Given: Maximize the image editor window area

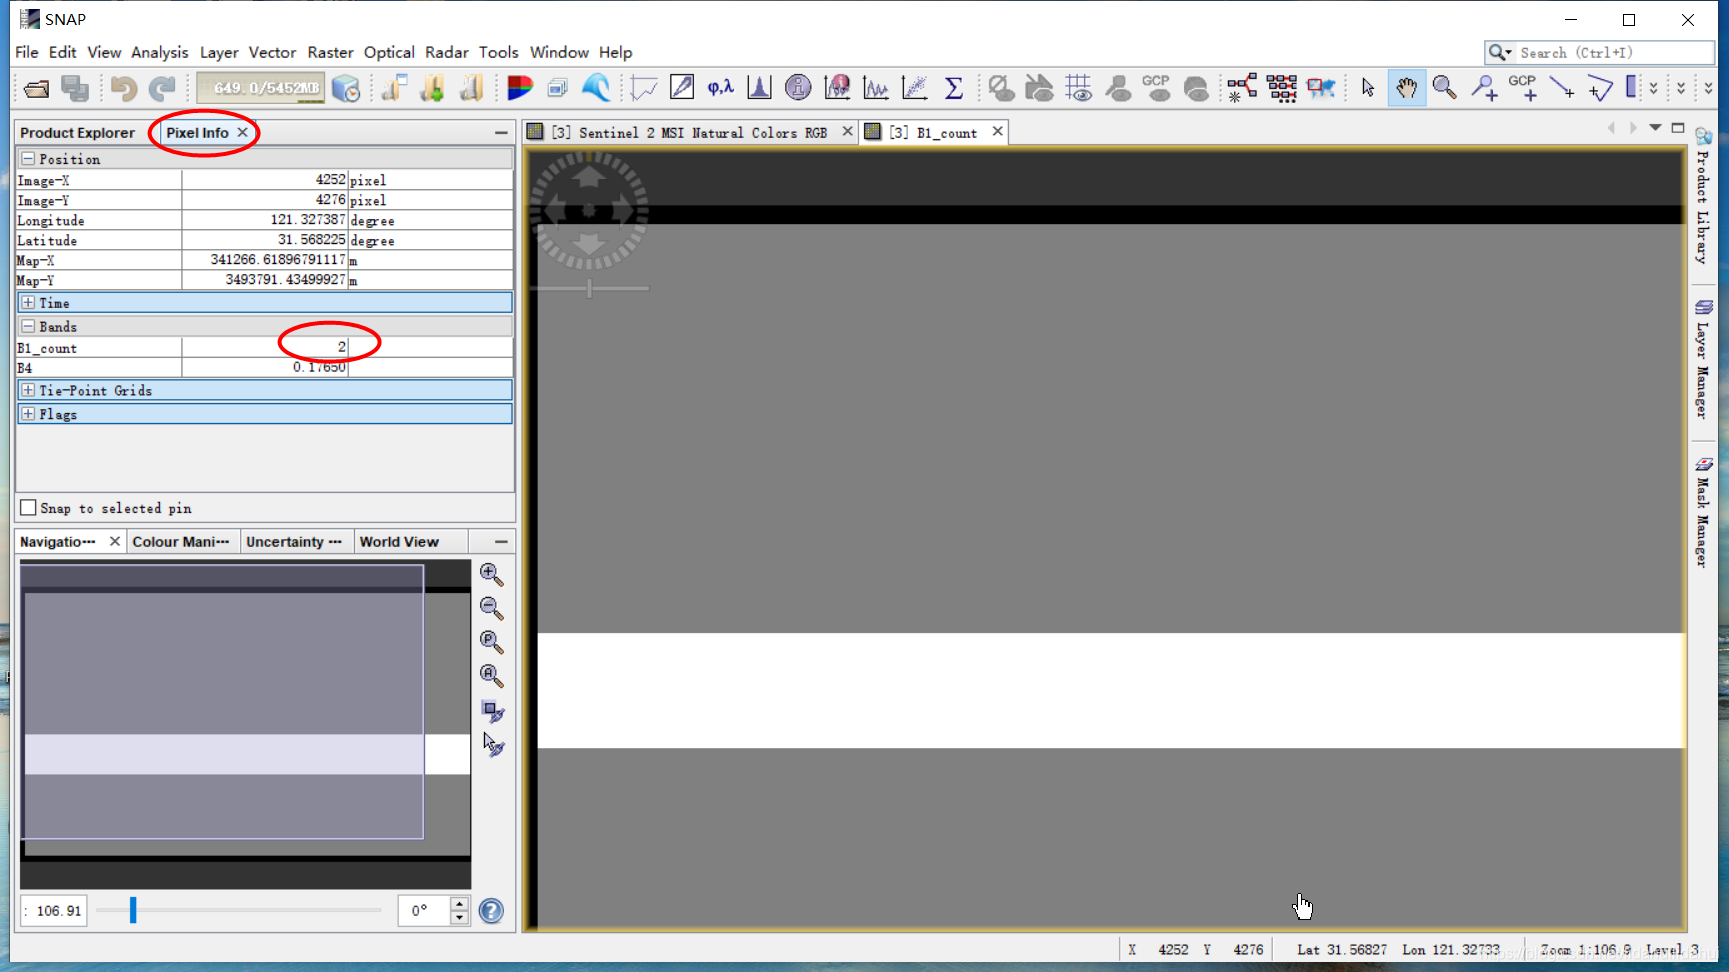Looking at the screenshot, I should coord(1678,128).
